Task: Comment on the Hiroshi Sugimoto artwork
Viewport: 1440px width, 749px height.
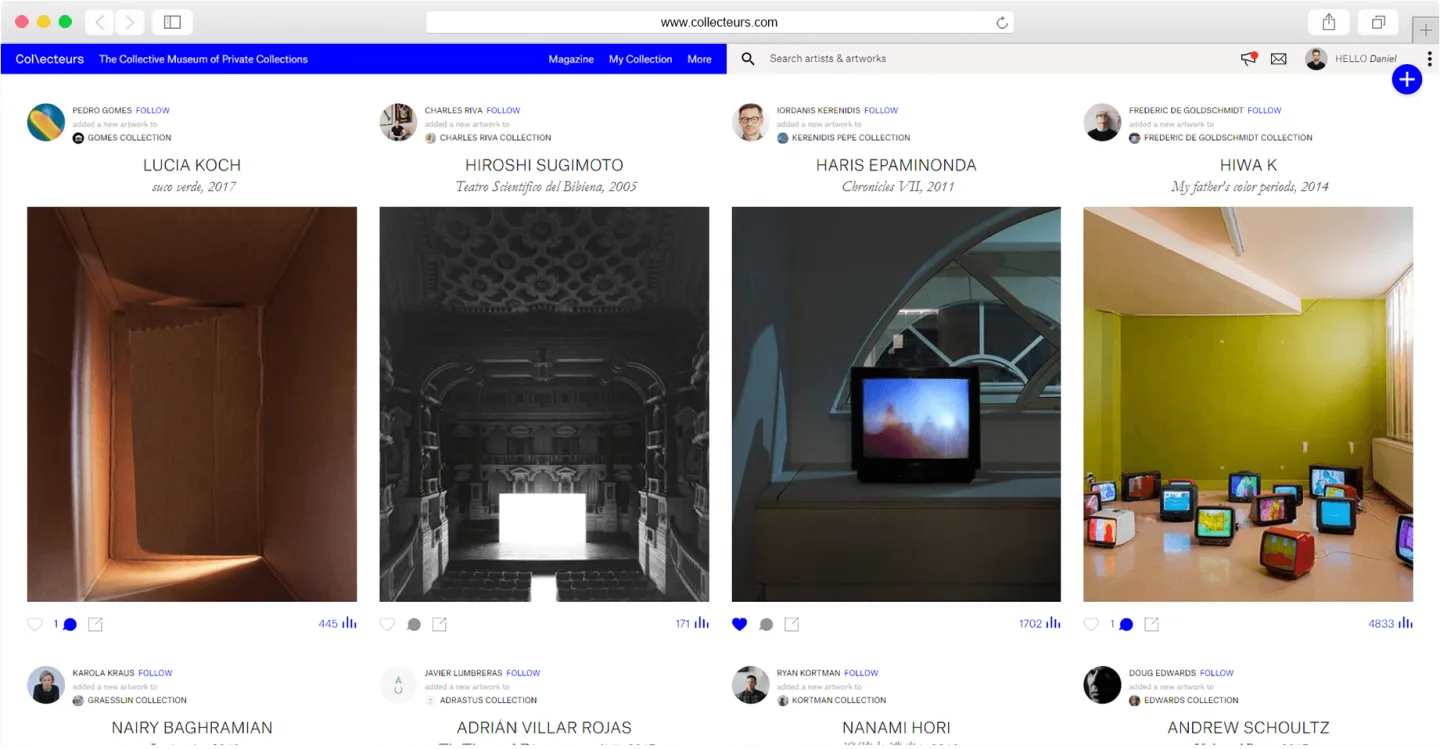Action: [414, 624]
